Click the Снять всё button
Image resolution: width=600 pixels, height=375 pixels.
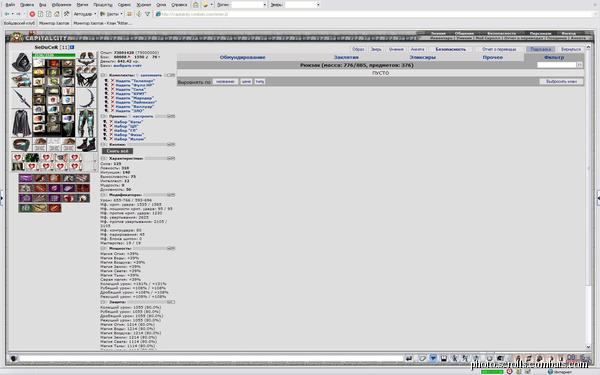point(117,151)
